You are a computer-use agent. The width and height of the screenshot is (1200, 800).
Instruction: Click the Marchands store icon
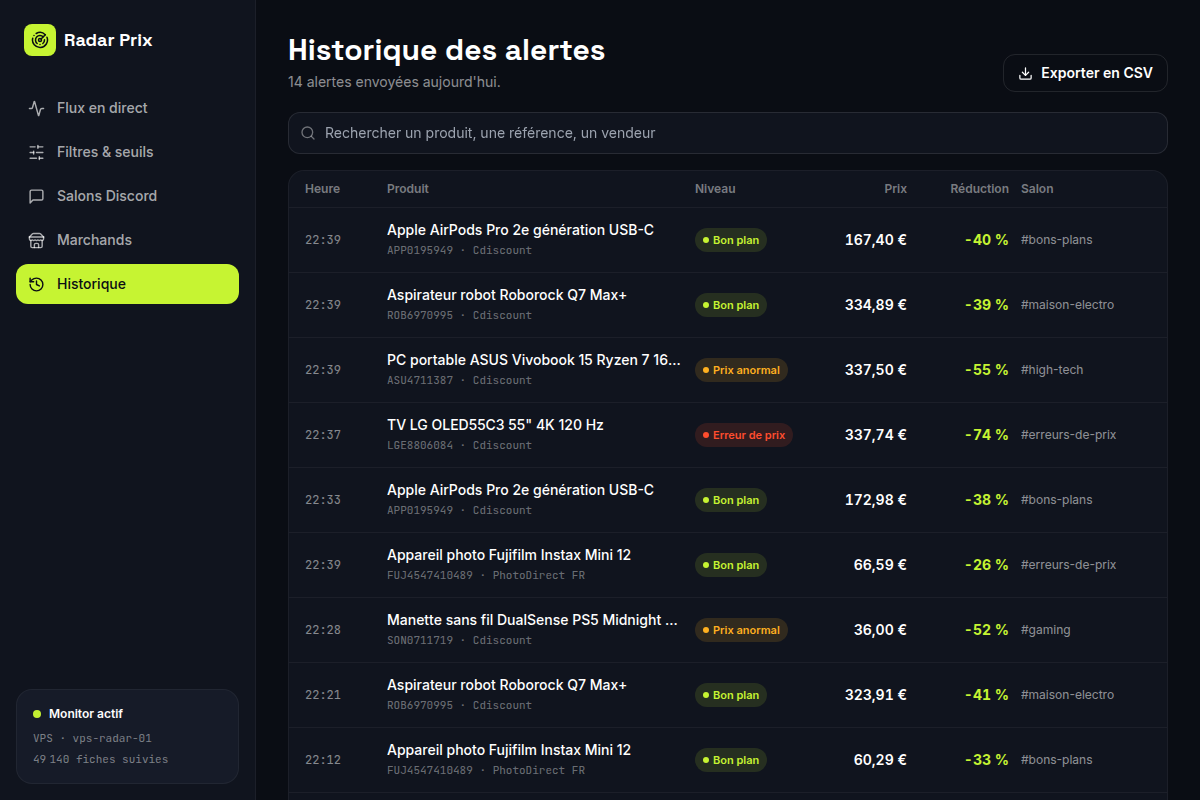(37, 240)
